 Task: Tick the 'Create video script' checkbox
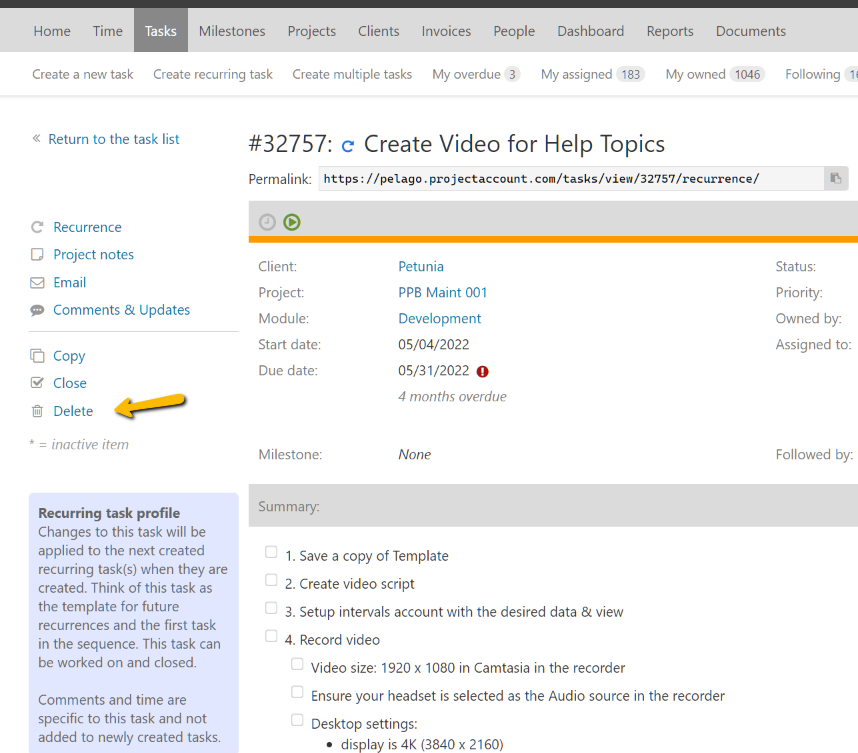[271, 580]
